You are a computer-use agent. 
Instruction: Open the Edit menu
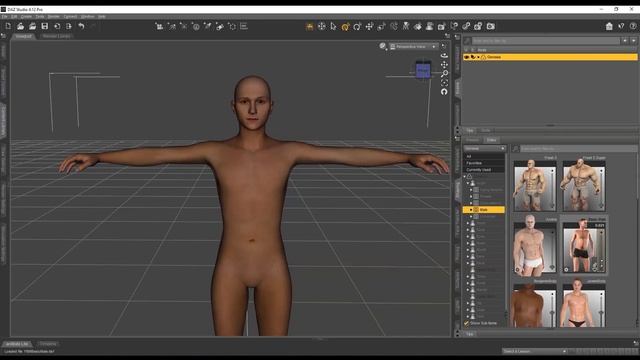14,17
